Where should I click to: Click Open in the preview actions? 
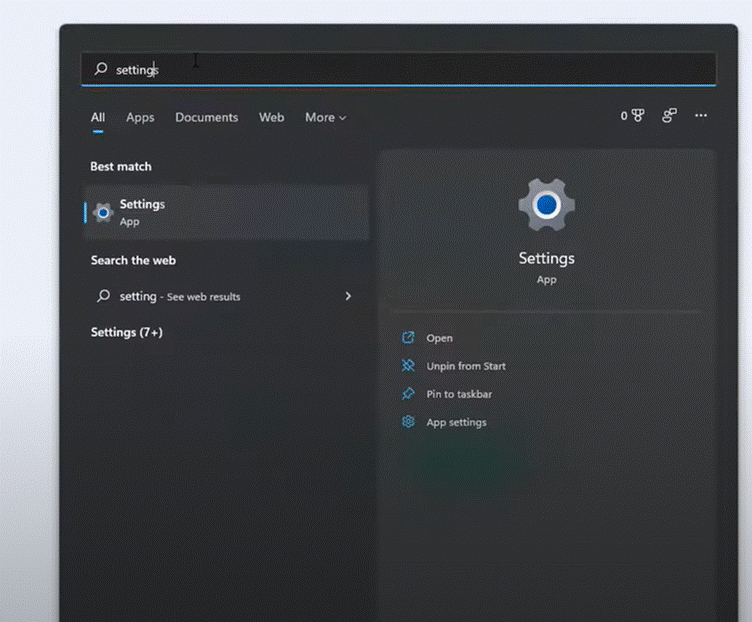tap(439, 338)
